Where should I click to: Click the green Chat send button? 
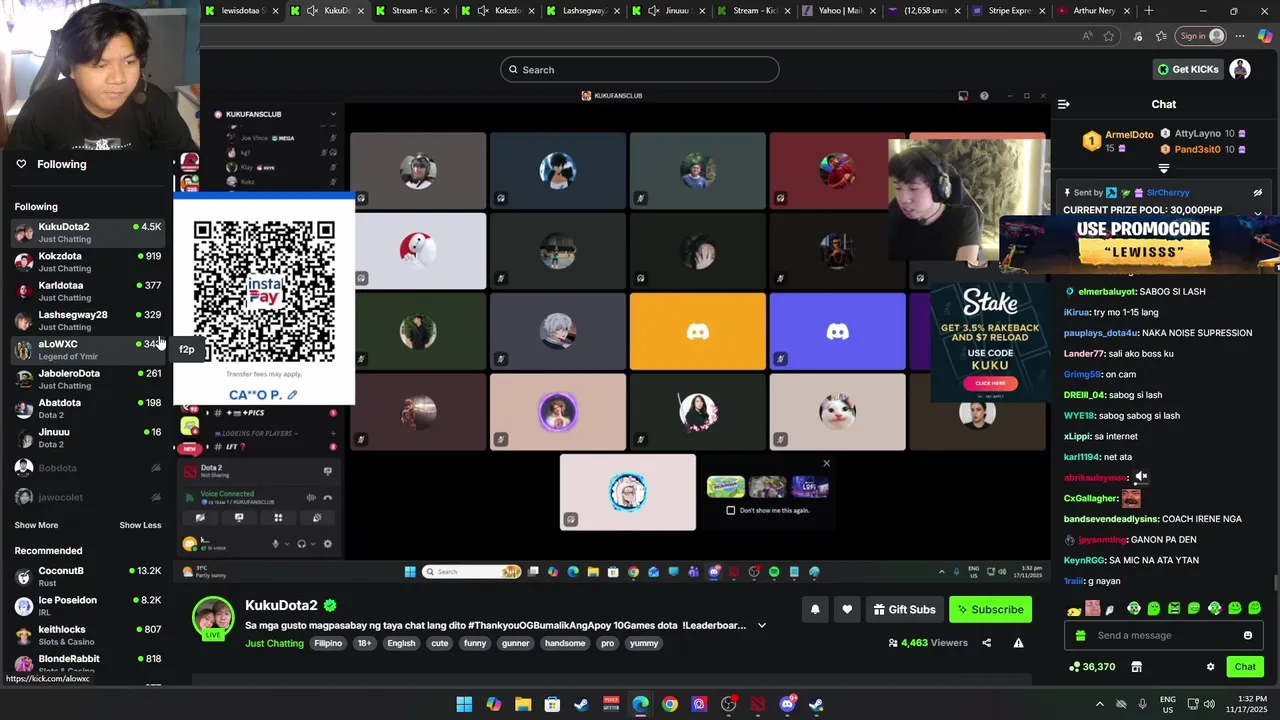(1245, 667)
